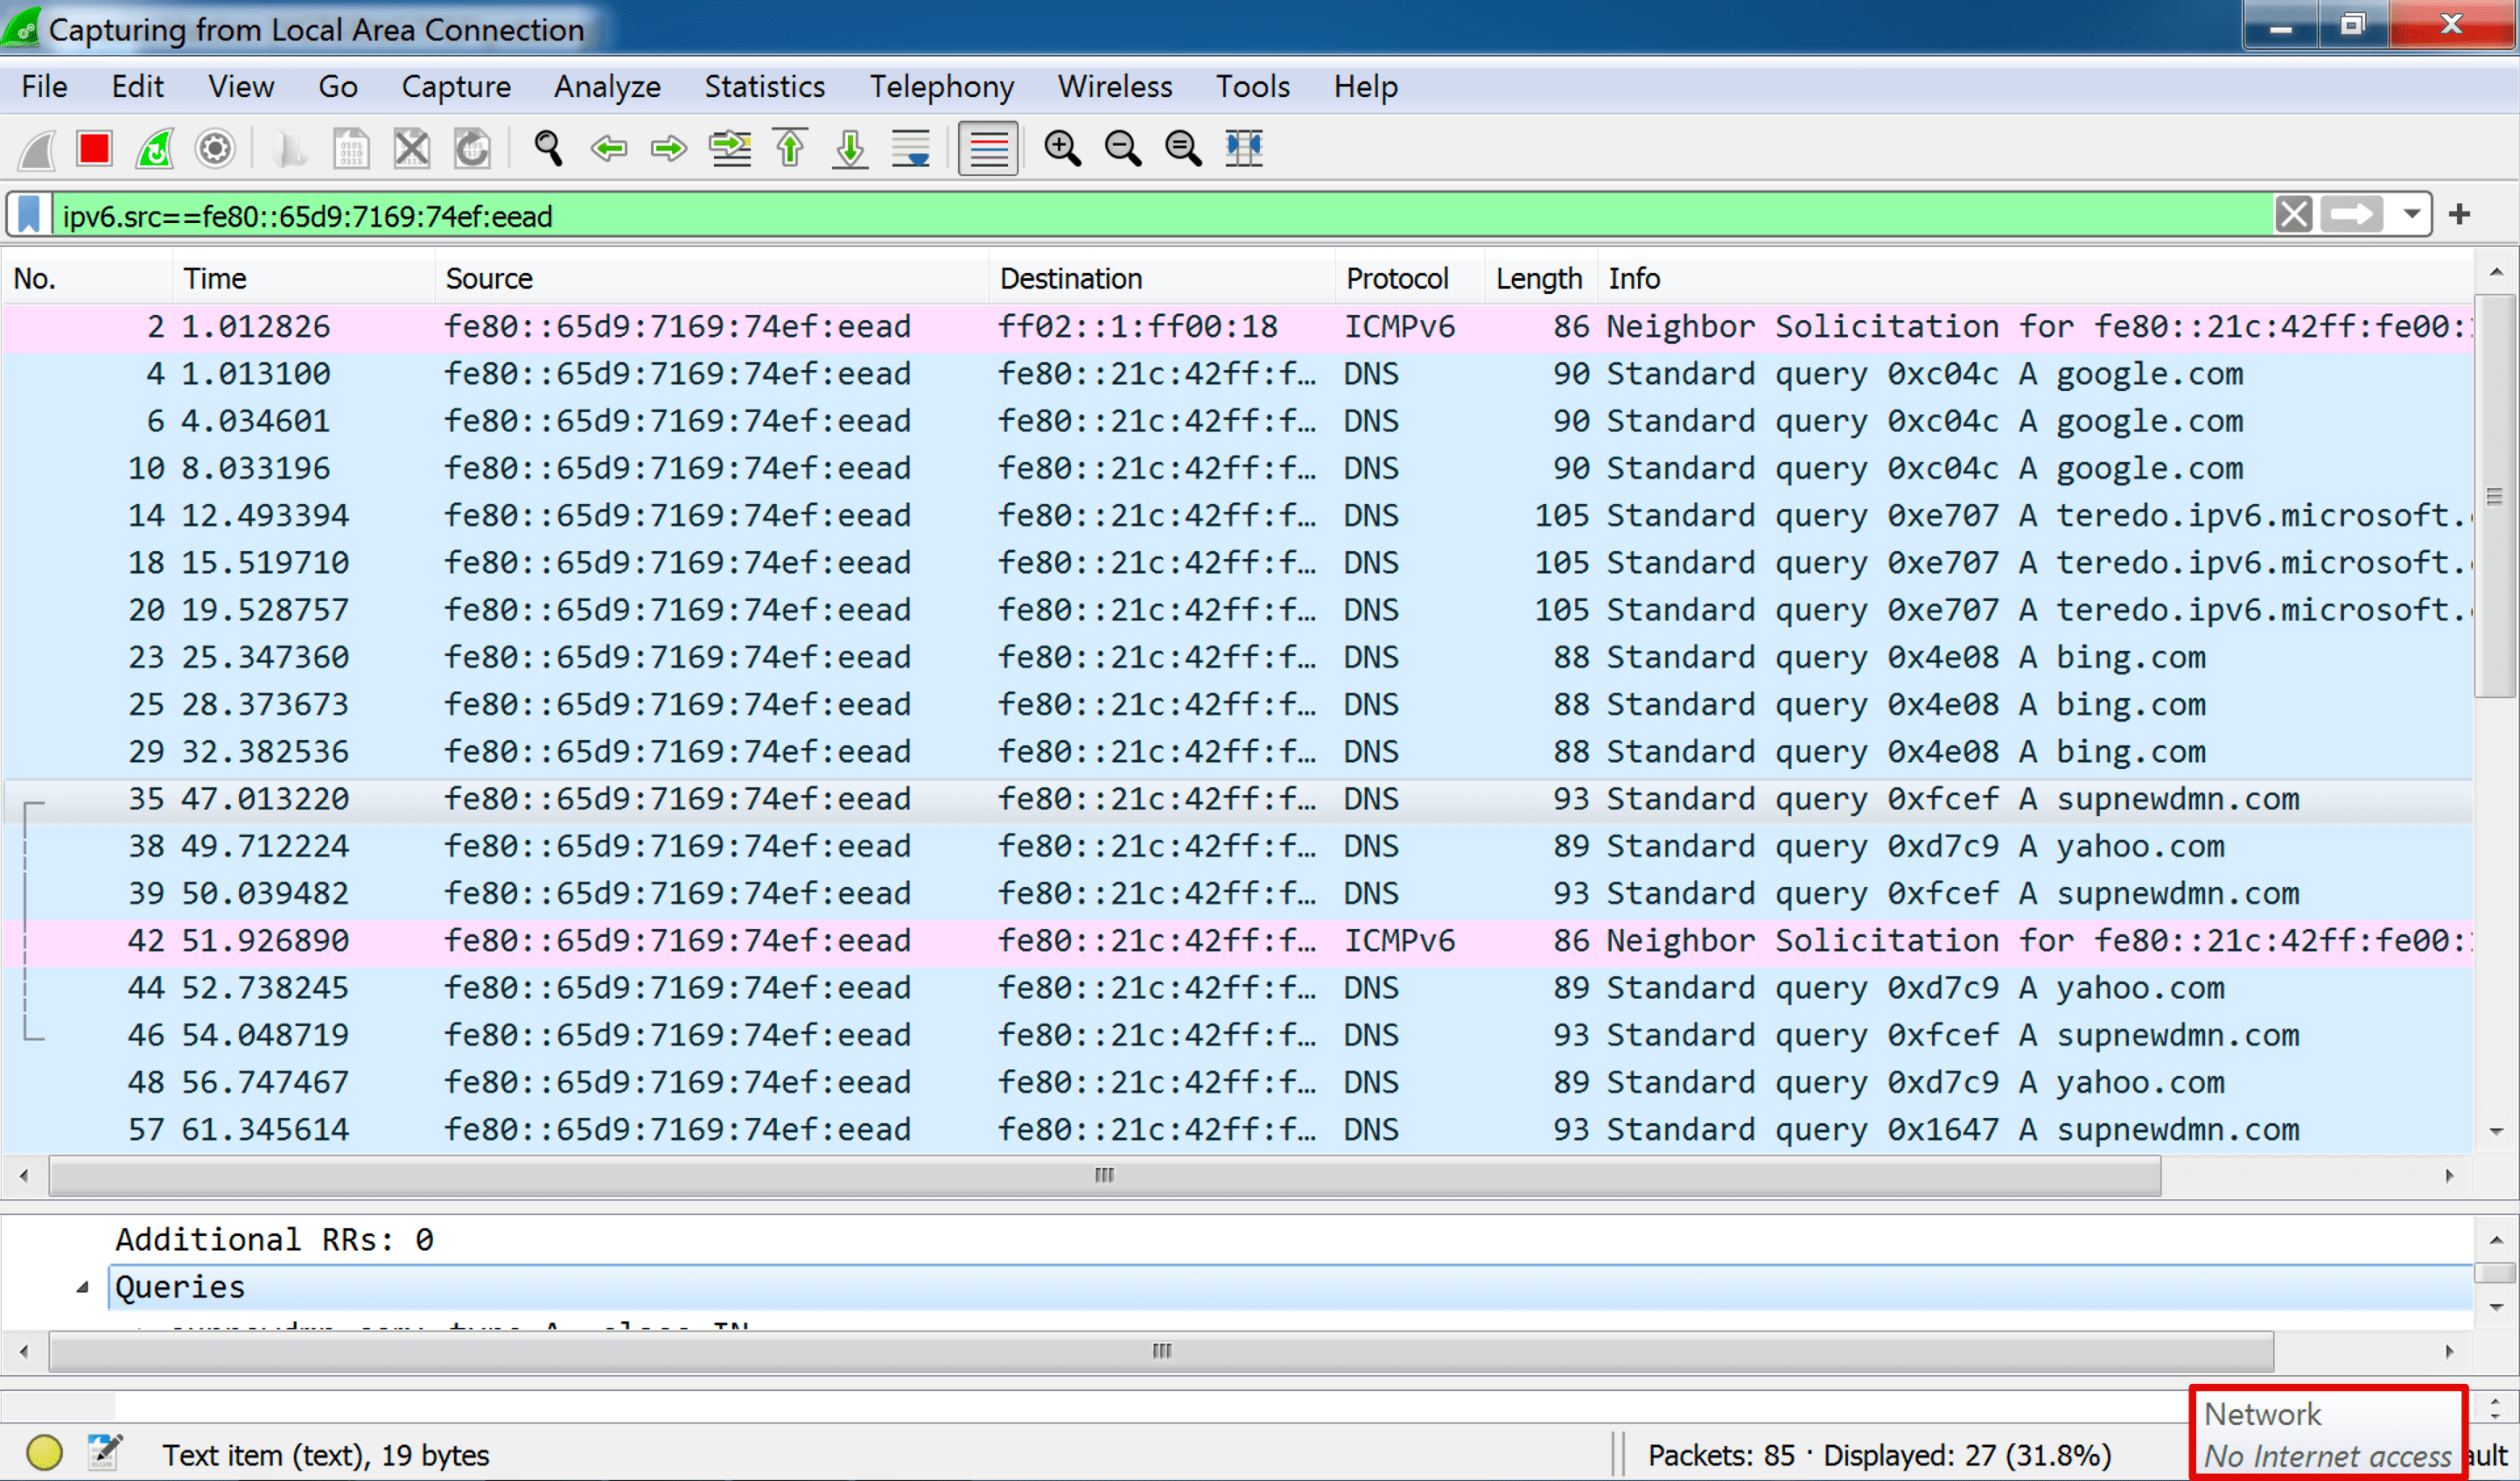The height and width of the screenshot is (1481, 2520).
Task: Save current filter as a bookmark
Action: (29, 214)
